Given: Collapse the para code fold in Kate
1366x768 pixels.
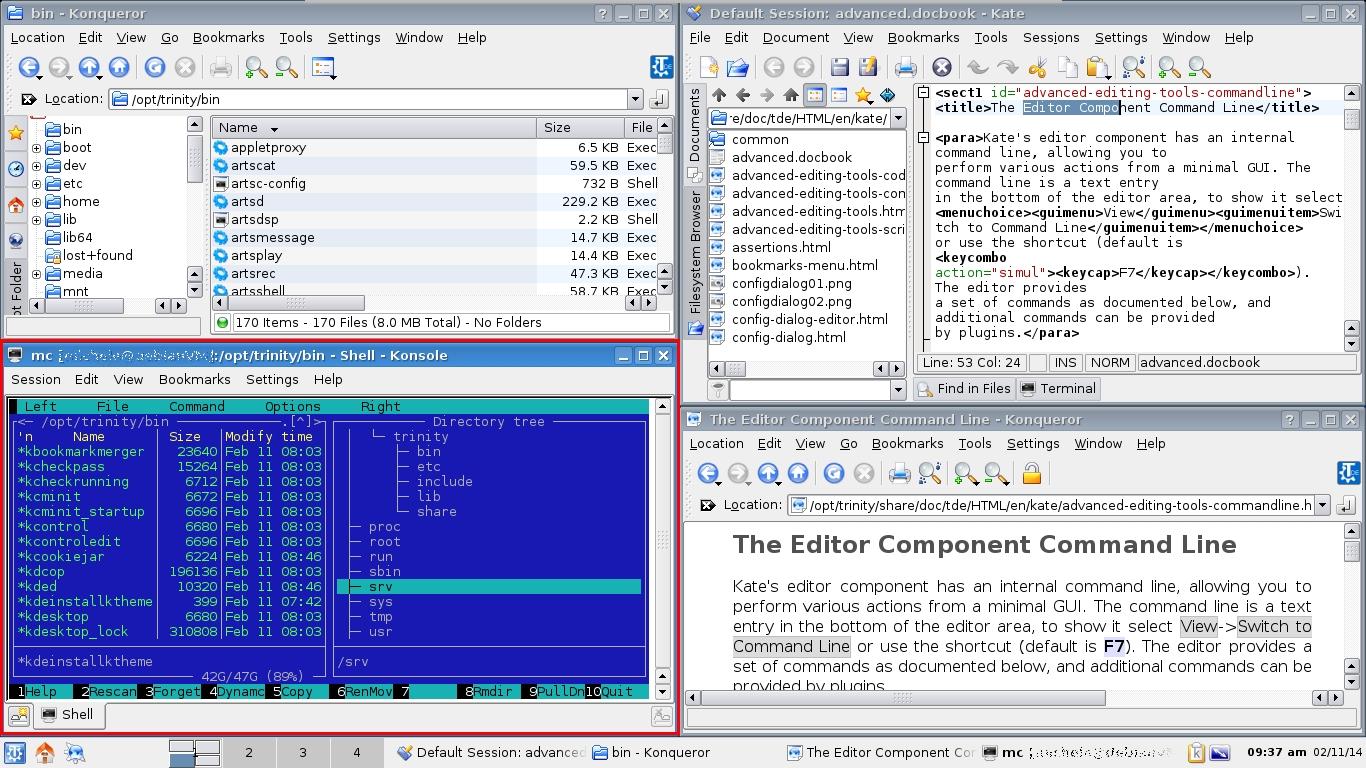Looking at the screenshot, I should click(923, 138).
